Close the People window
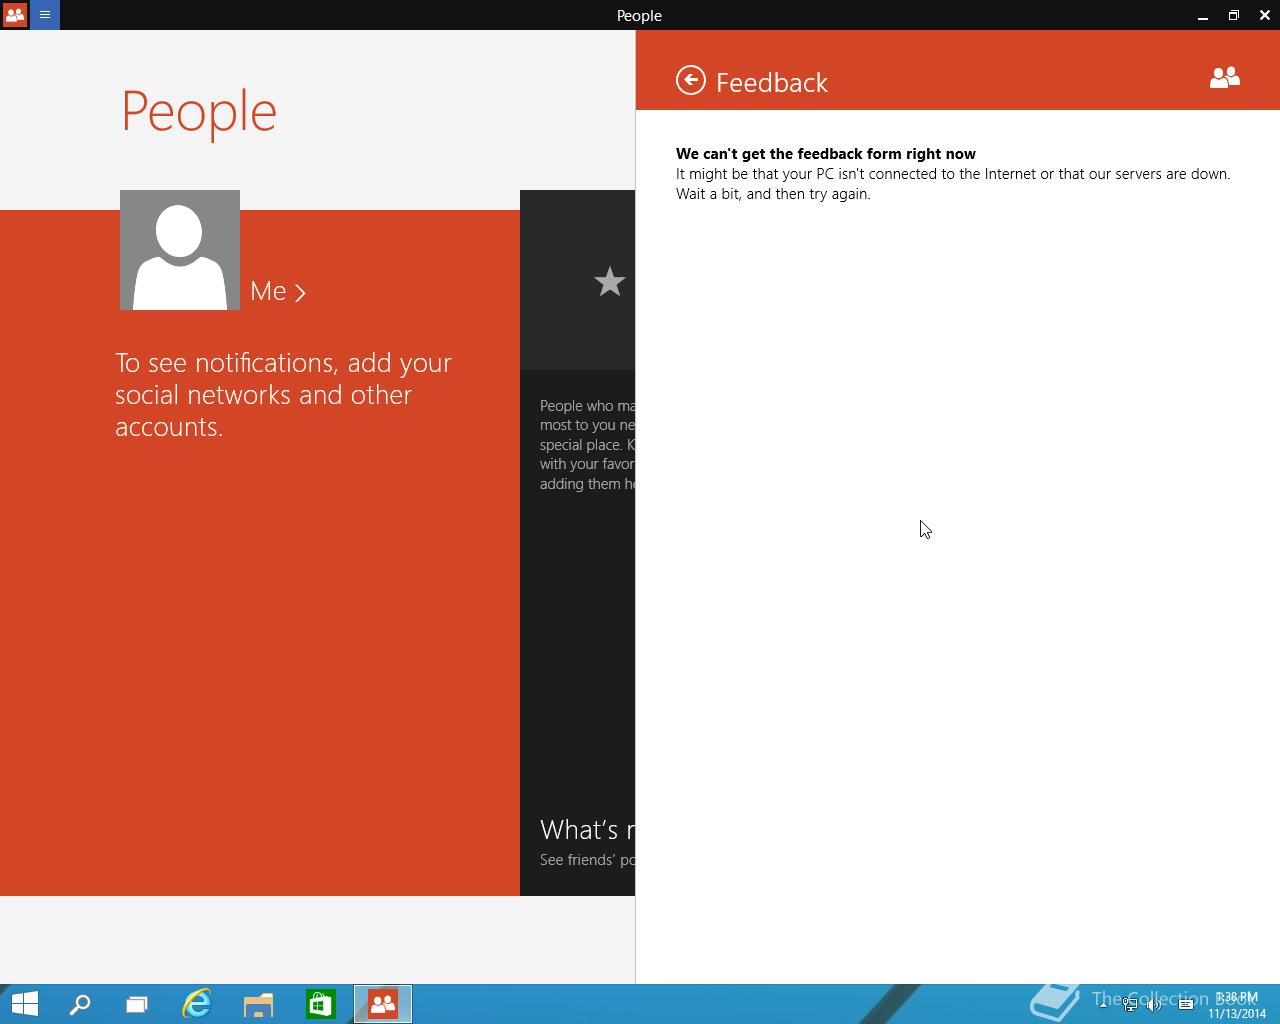This screenshot has width=1280, height=1024. tap(1265, 15)
